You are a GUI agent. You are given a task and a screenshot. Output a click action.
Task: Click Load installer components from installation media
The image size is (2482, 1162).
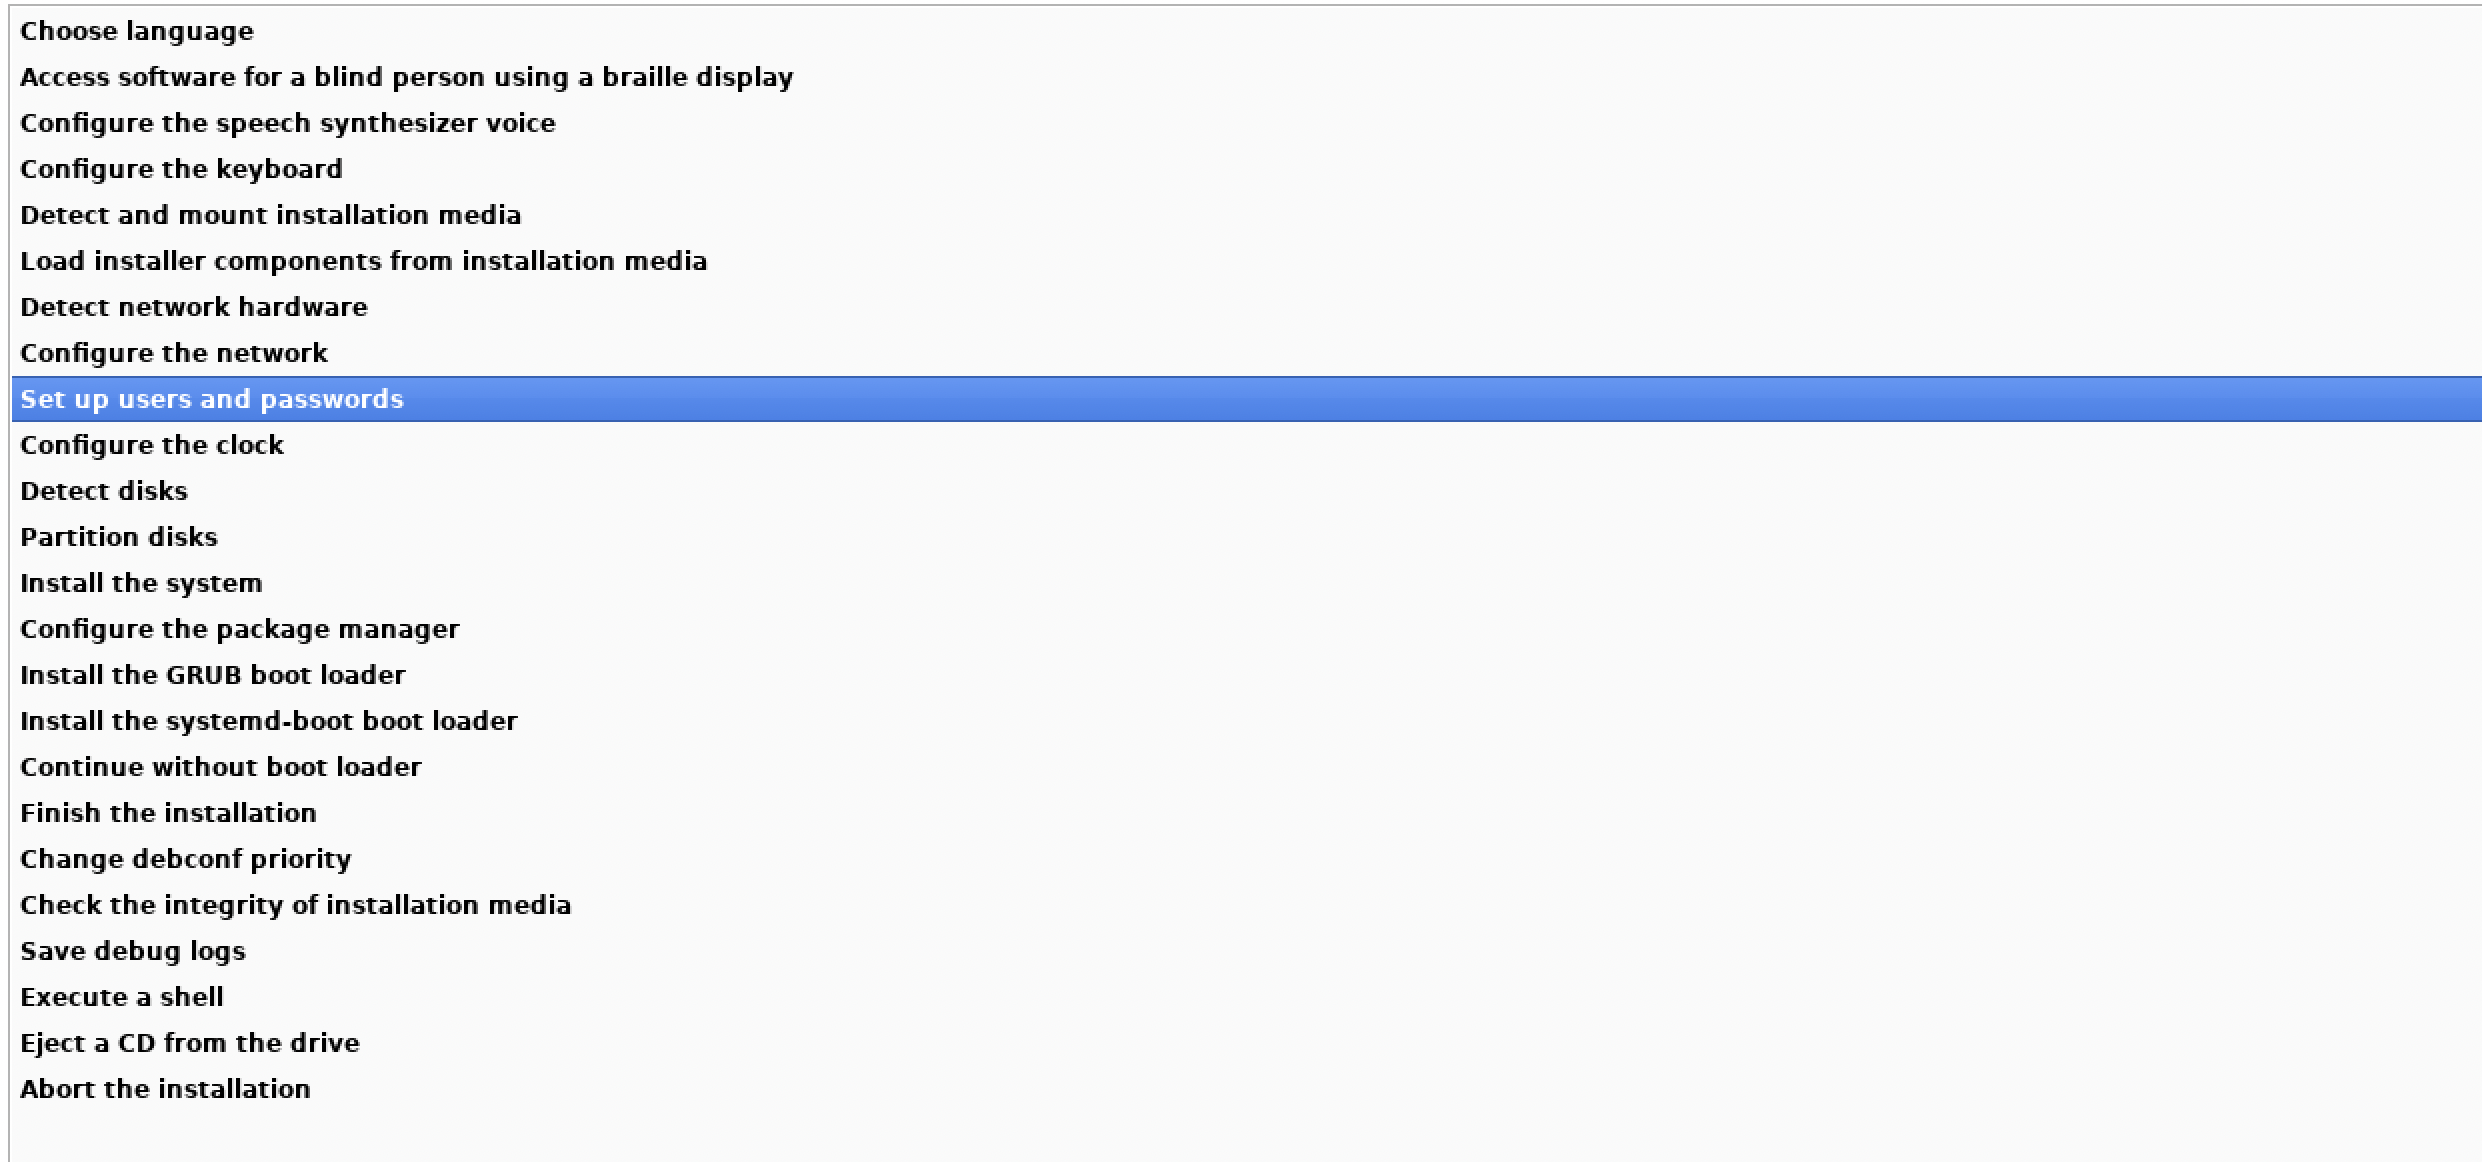point(363,261)
